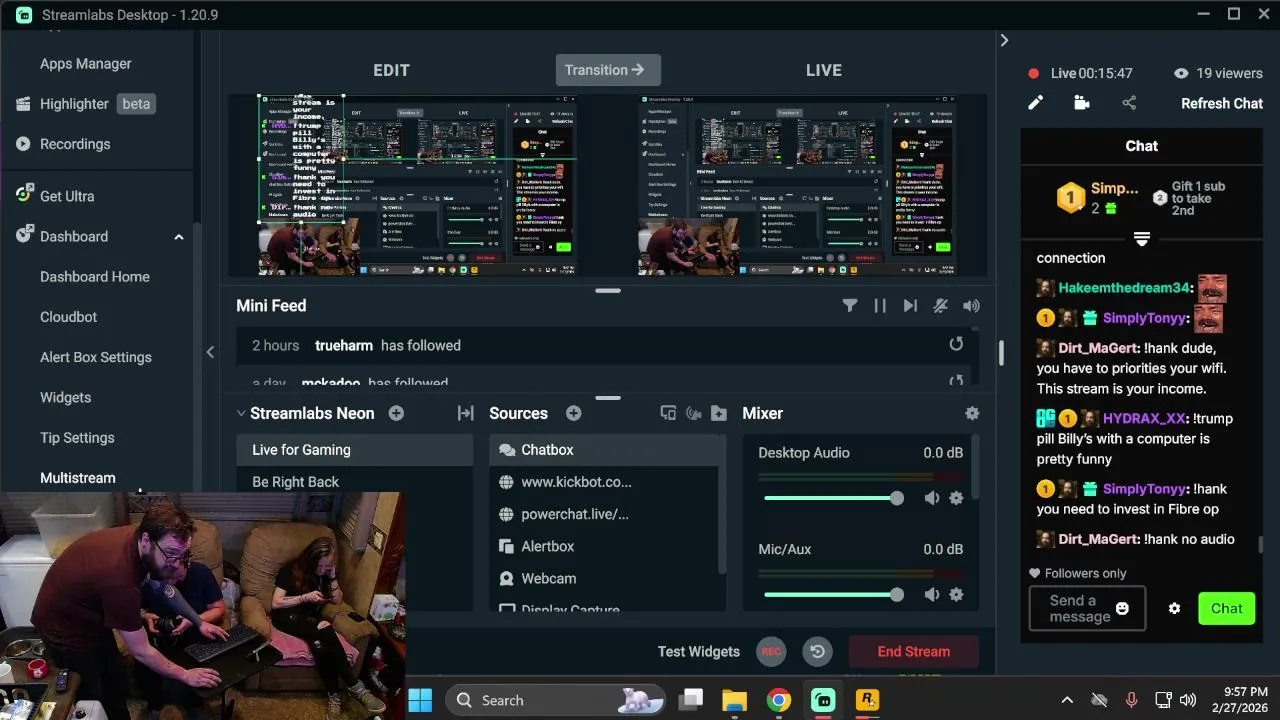Open File Explorer from taskbar
This screenshot has width=1280, height=720.
pyautogui.click(x=735, y=700)
